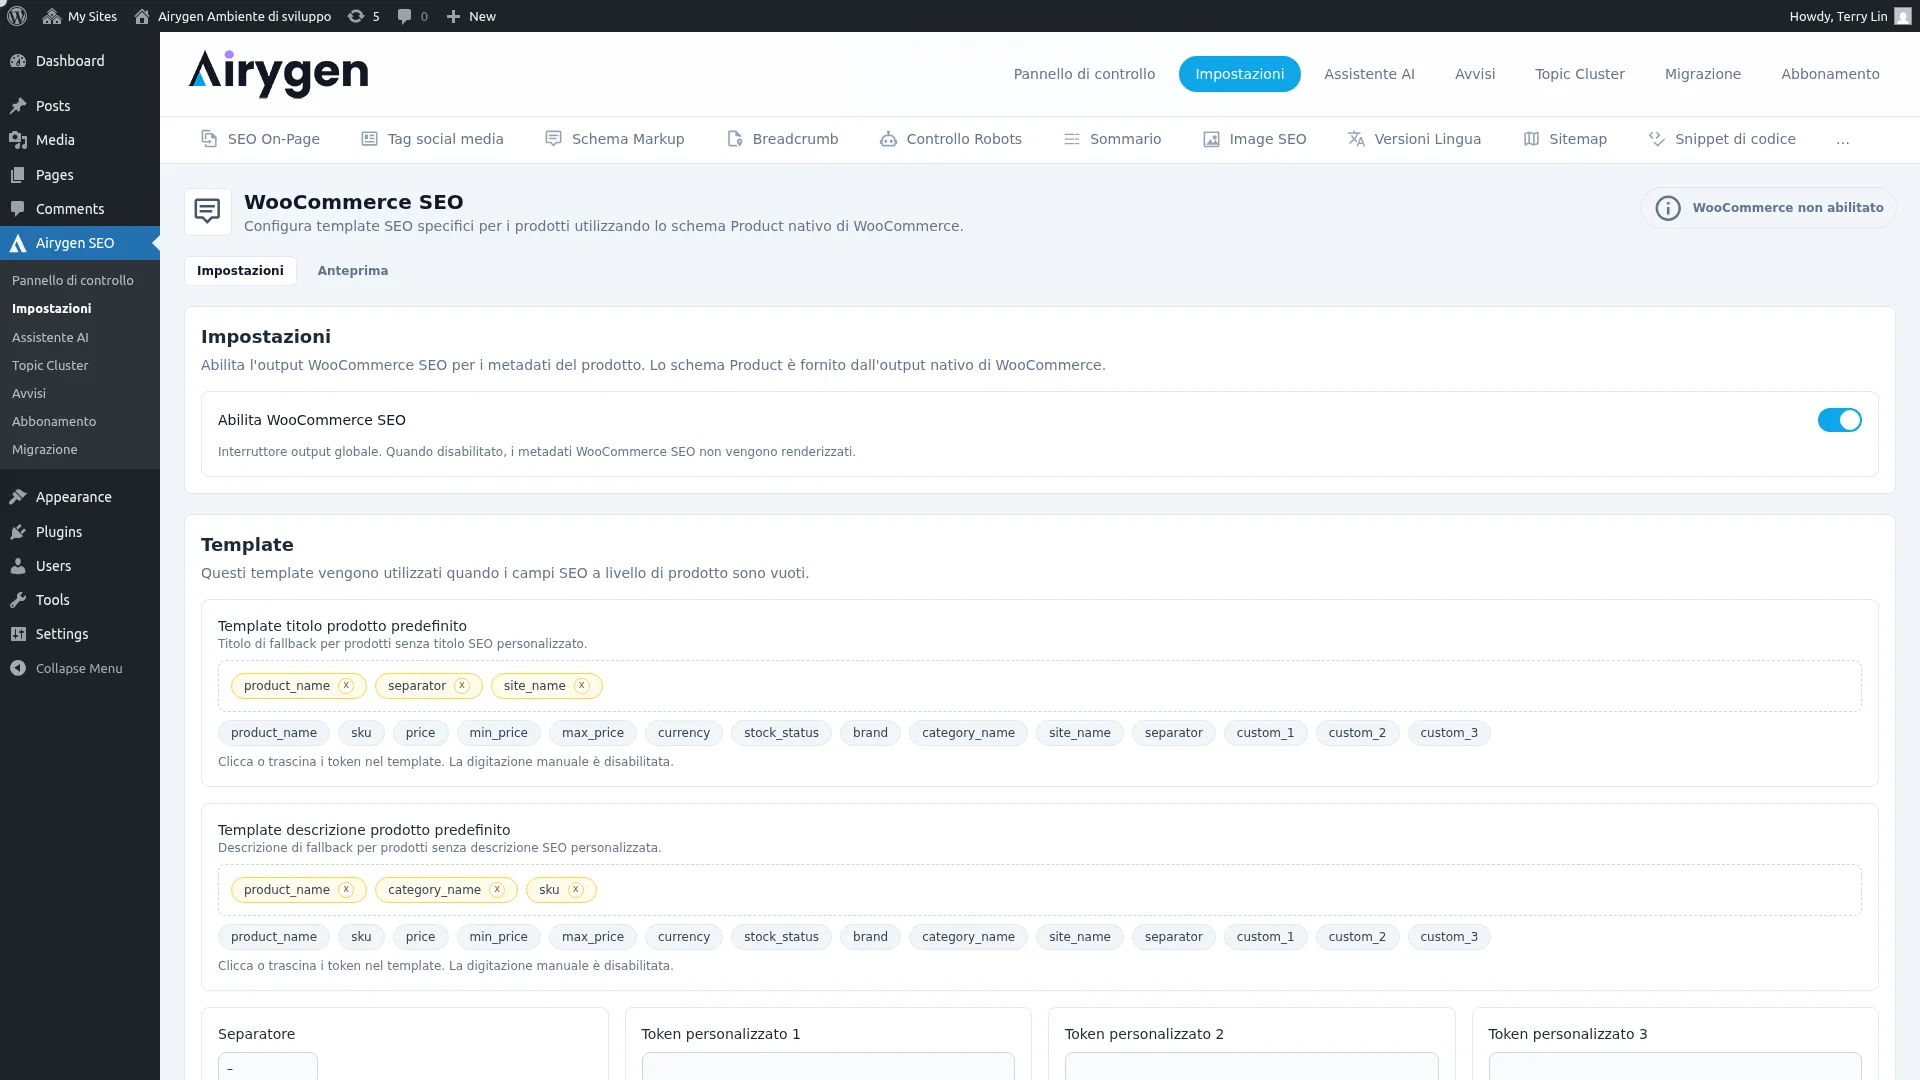The image size is (1920, 1080).
Task: Open Controllo Robots section
Action: (951, 139)
